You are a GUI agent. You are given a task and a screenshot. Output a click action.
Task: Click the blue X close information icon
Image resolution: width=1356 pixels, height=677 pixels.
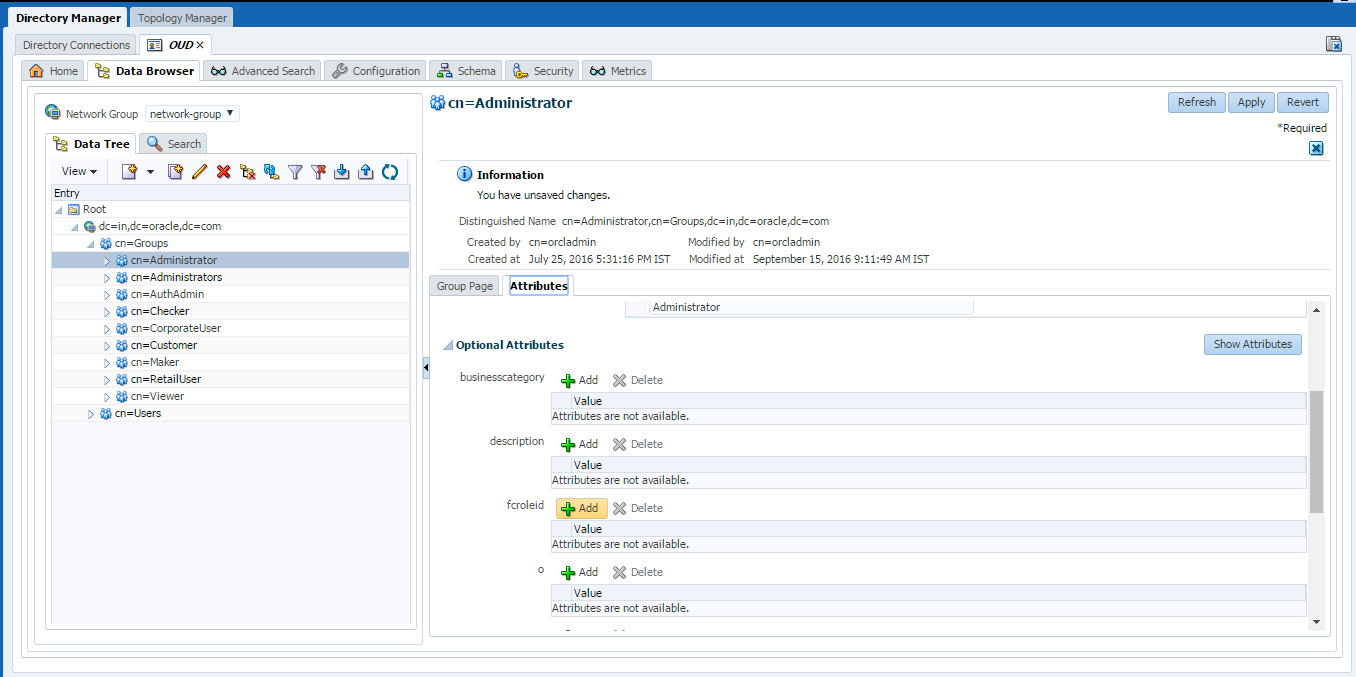[1316, 148]
